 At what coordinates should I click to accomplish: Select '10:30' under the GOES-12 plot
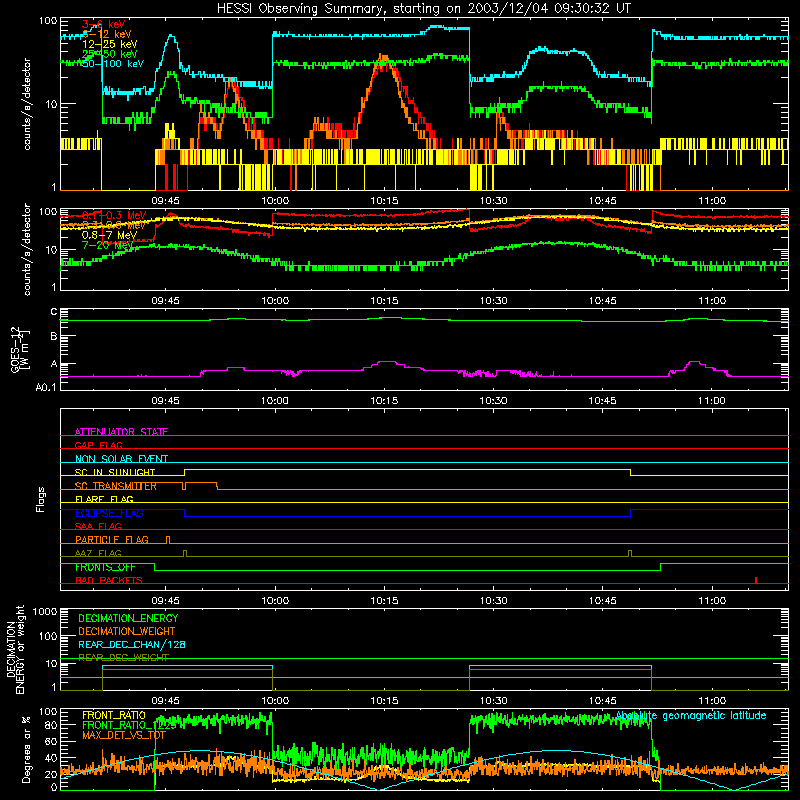(x=493, y=401)
